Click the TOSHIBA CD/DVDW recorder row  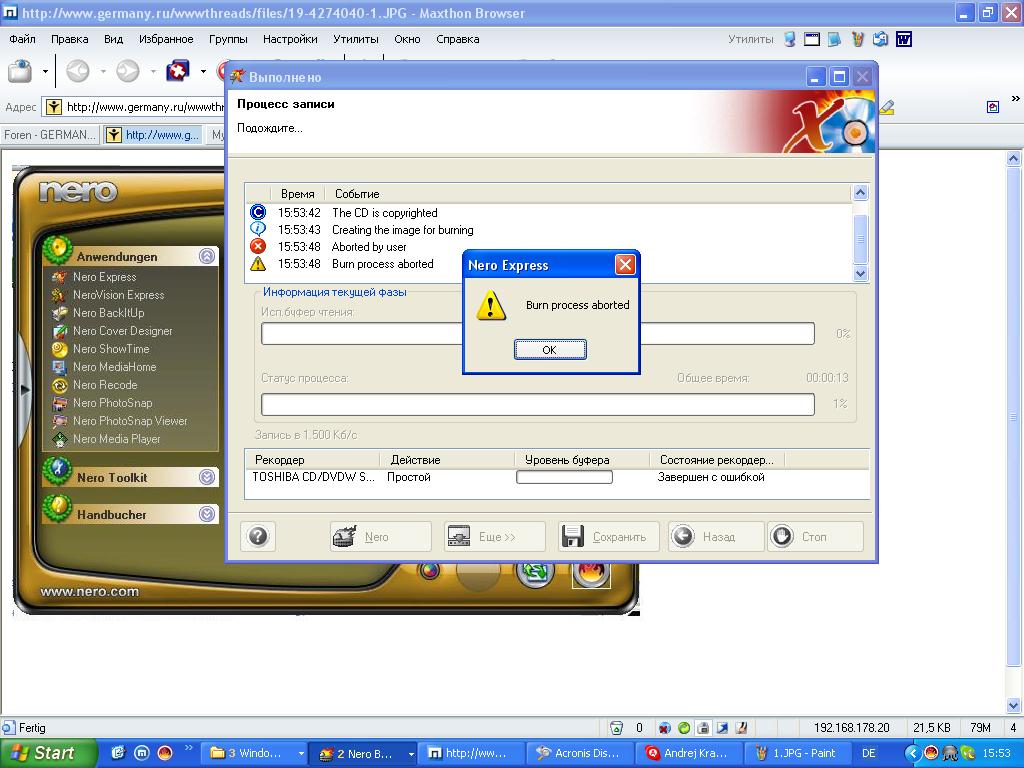click(x=556, y=477)
